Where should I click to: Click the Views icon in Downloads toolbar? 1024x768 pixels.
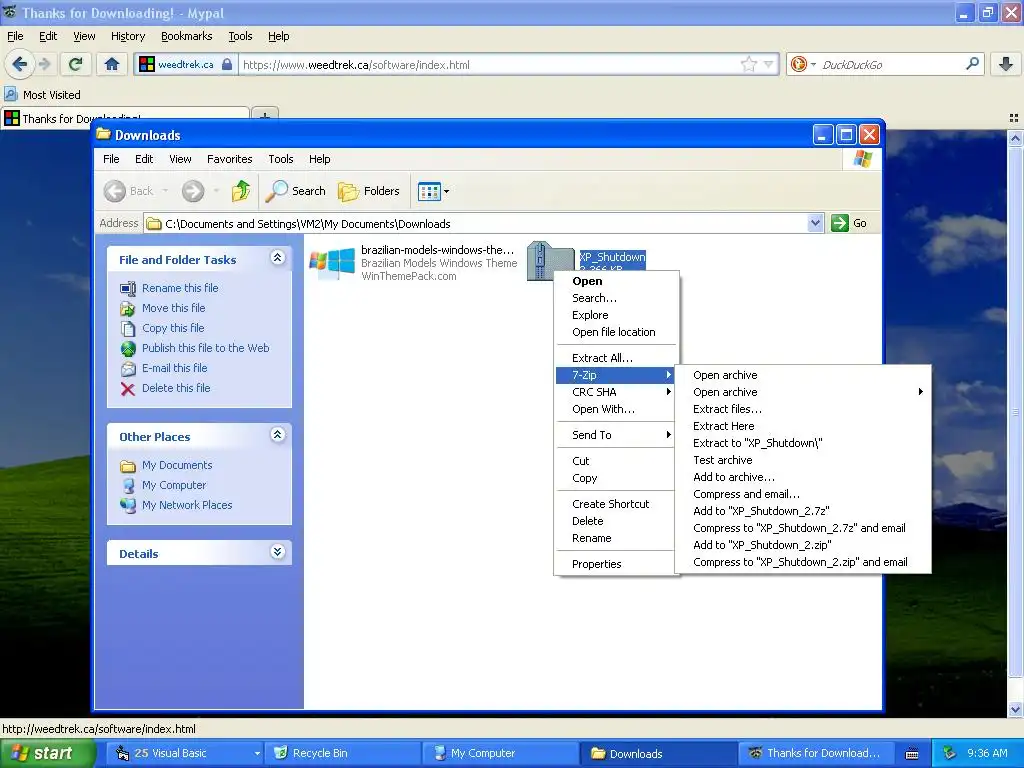pos(429,191)
